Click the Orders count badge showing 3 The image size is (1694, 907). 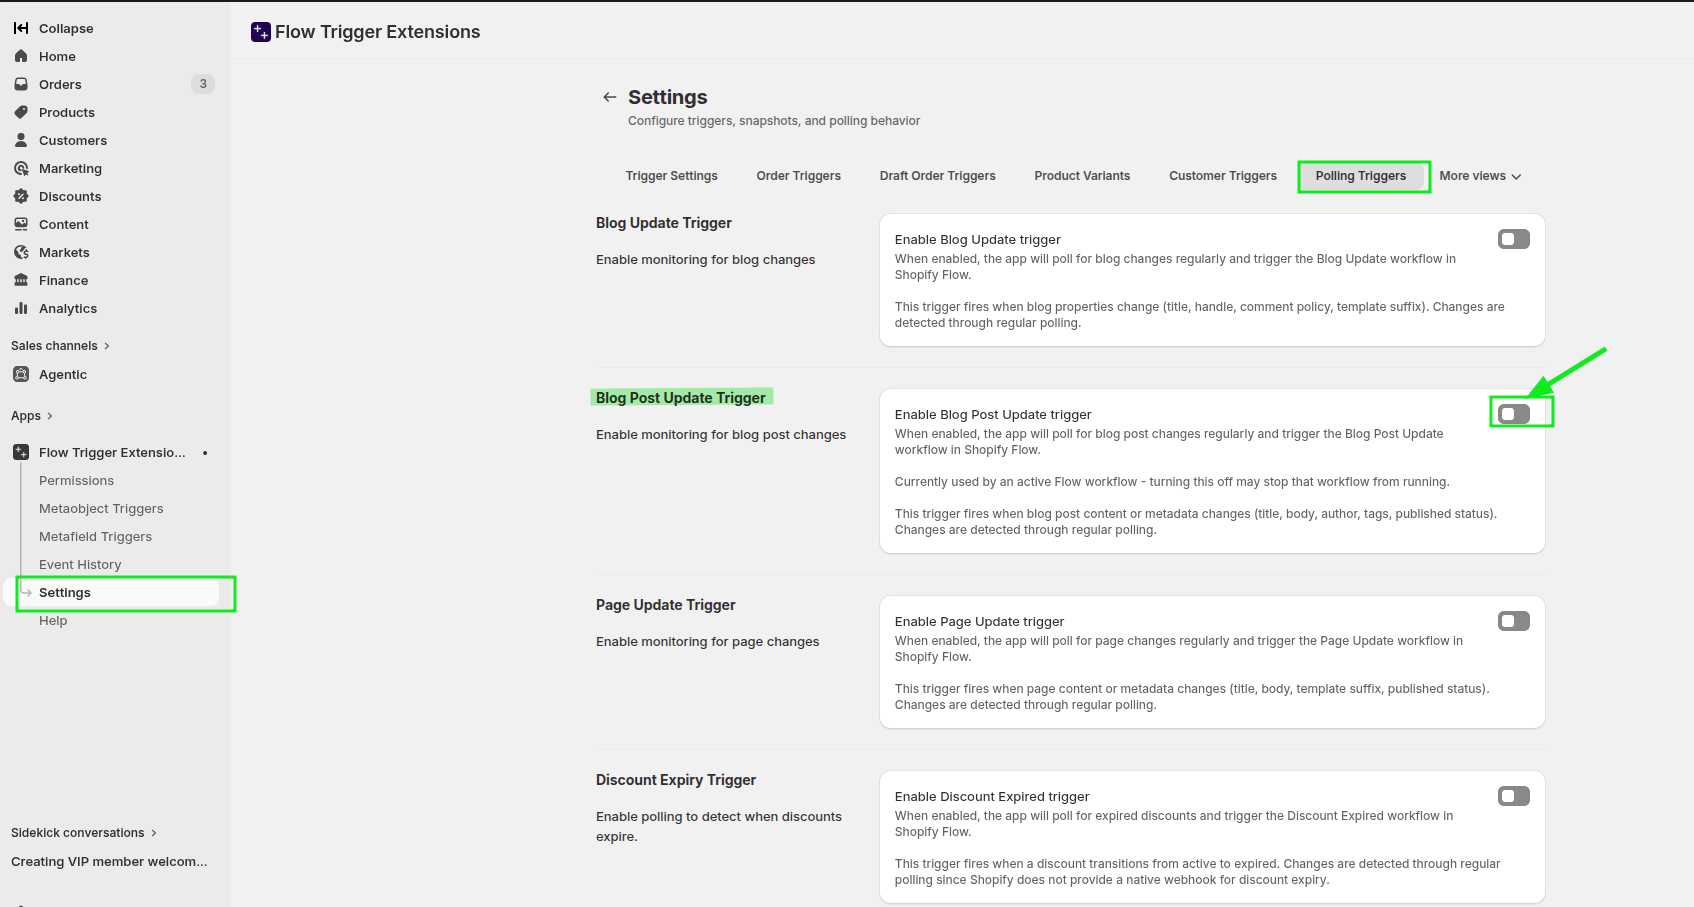[x=203, y=84]
